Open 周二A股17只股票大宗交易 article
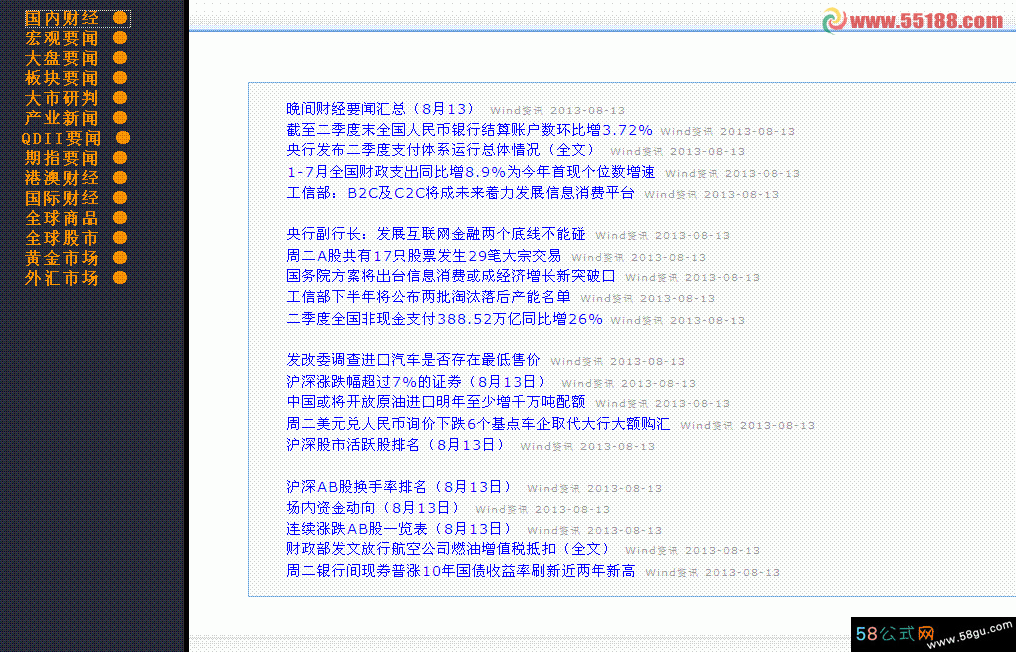The width and height of the screenshot is (1016, 652). click(424, 256)
